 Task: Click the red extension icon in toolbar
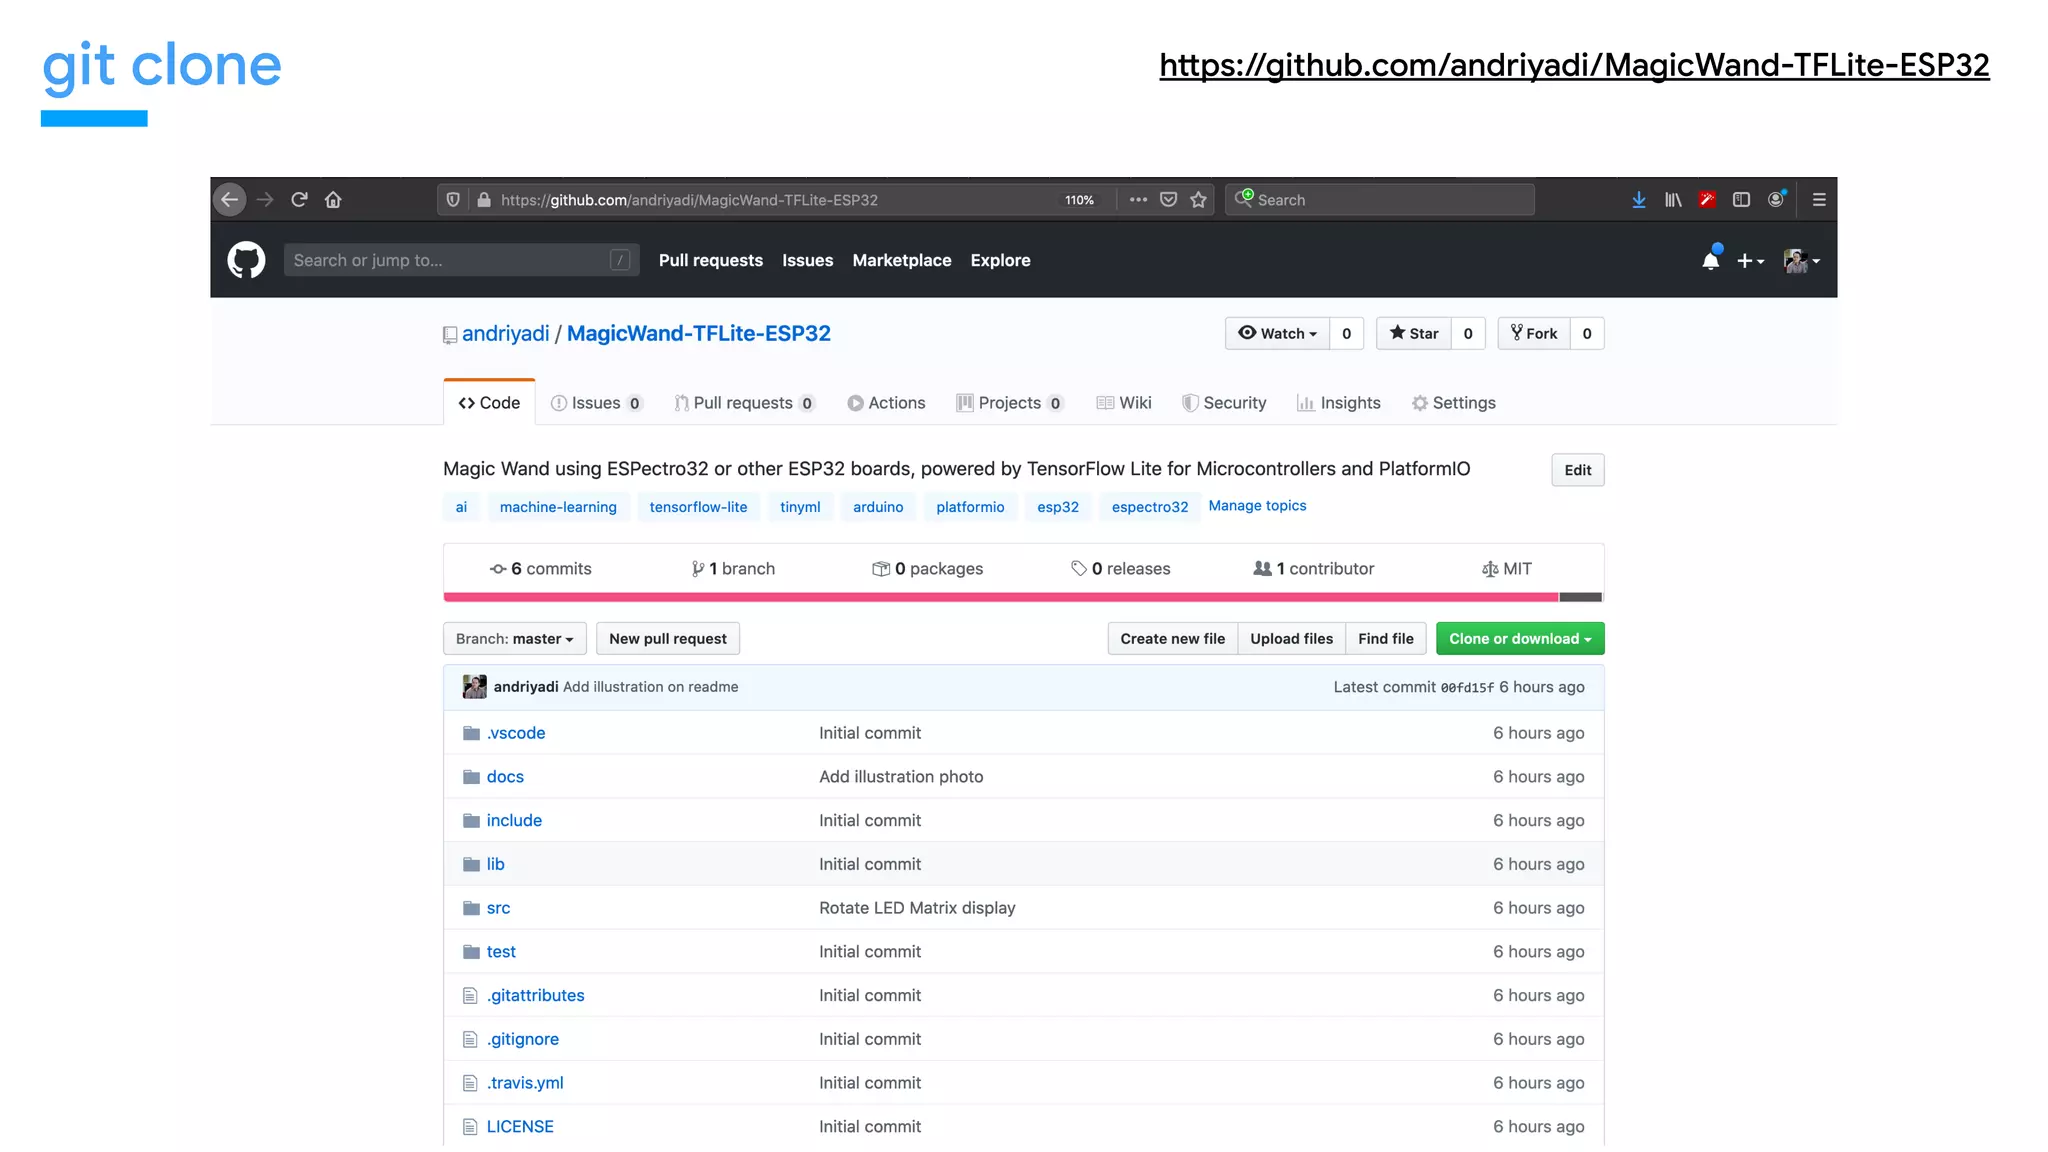[x=1707, y=199]
